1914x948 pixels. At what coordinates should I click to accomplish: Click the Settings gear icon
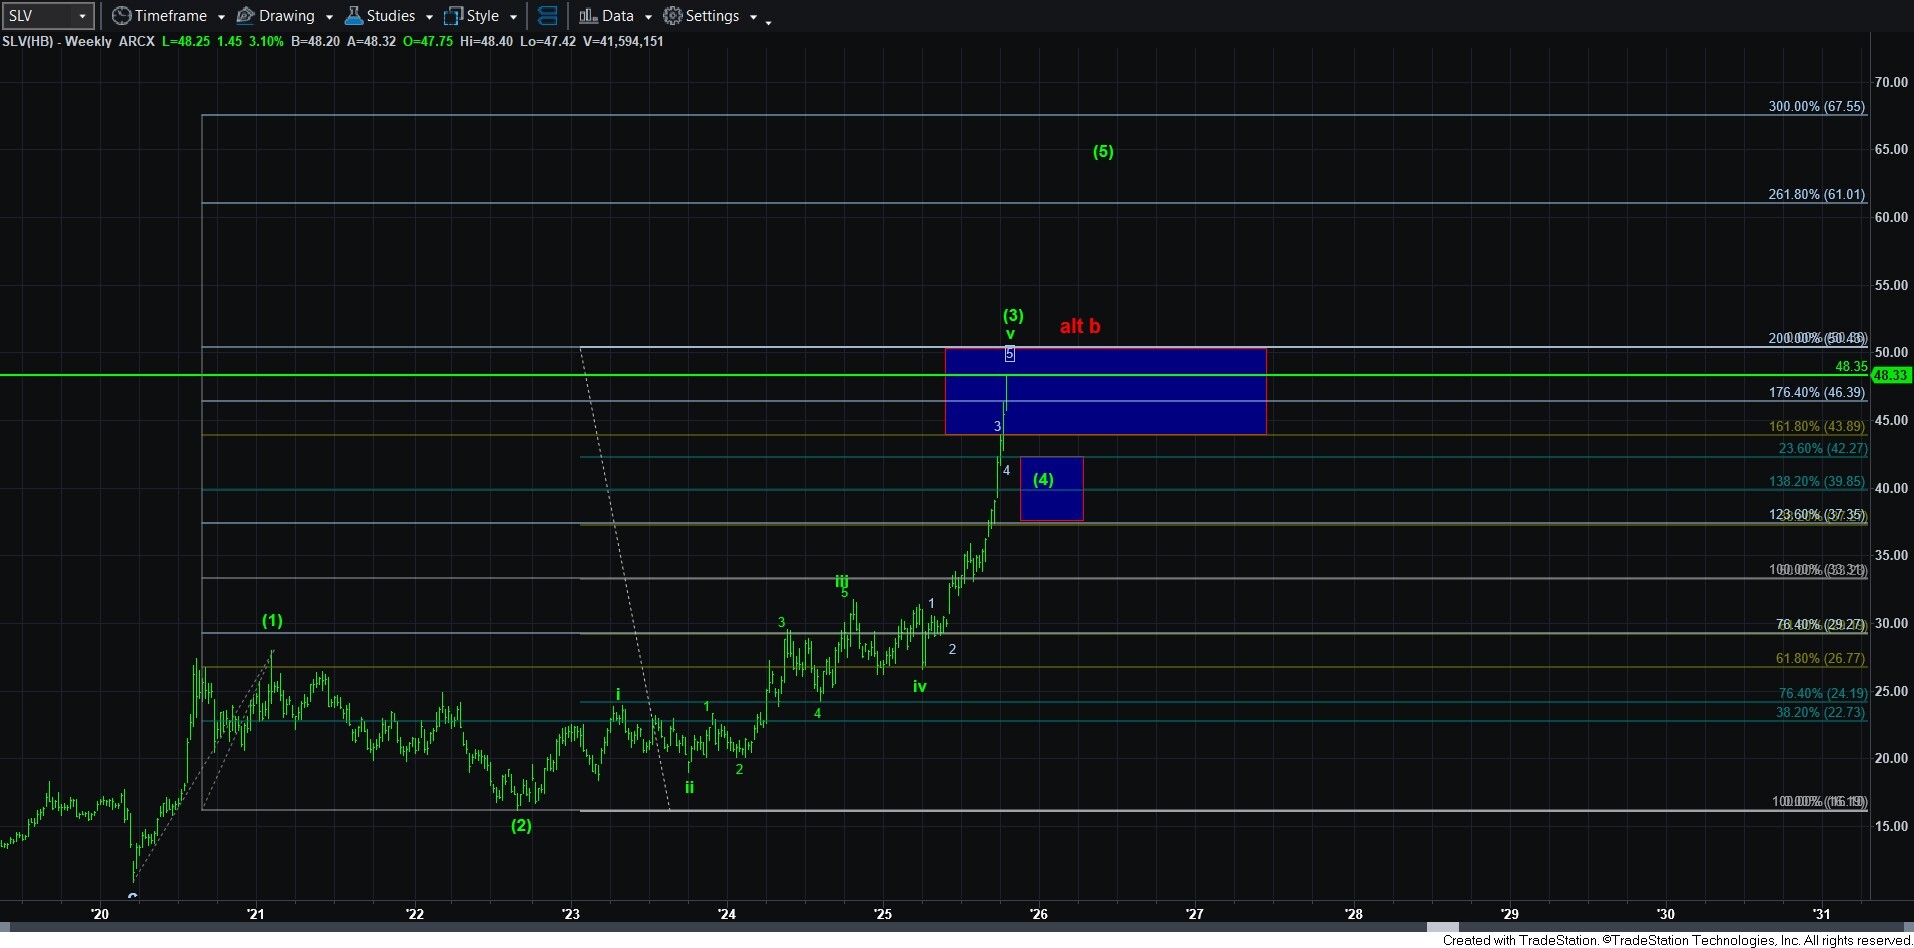673,16
